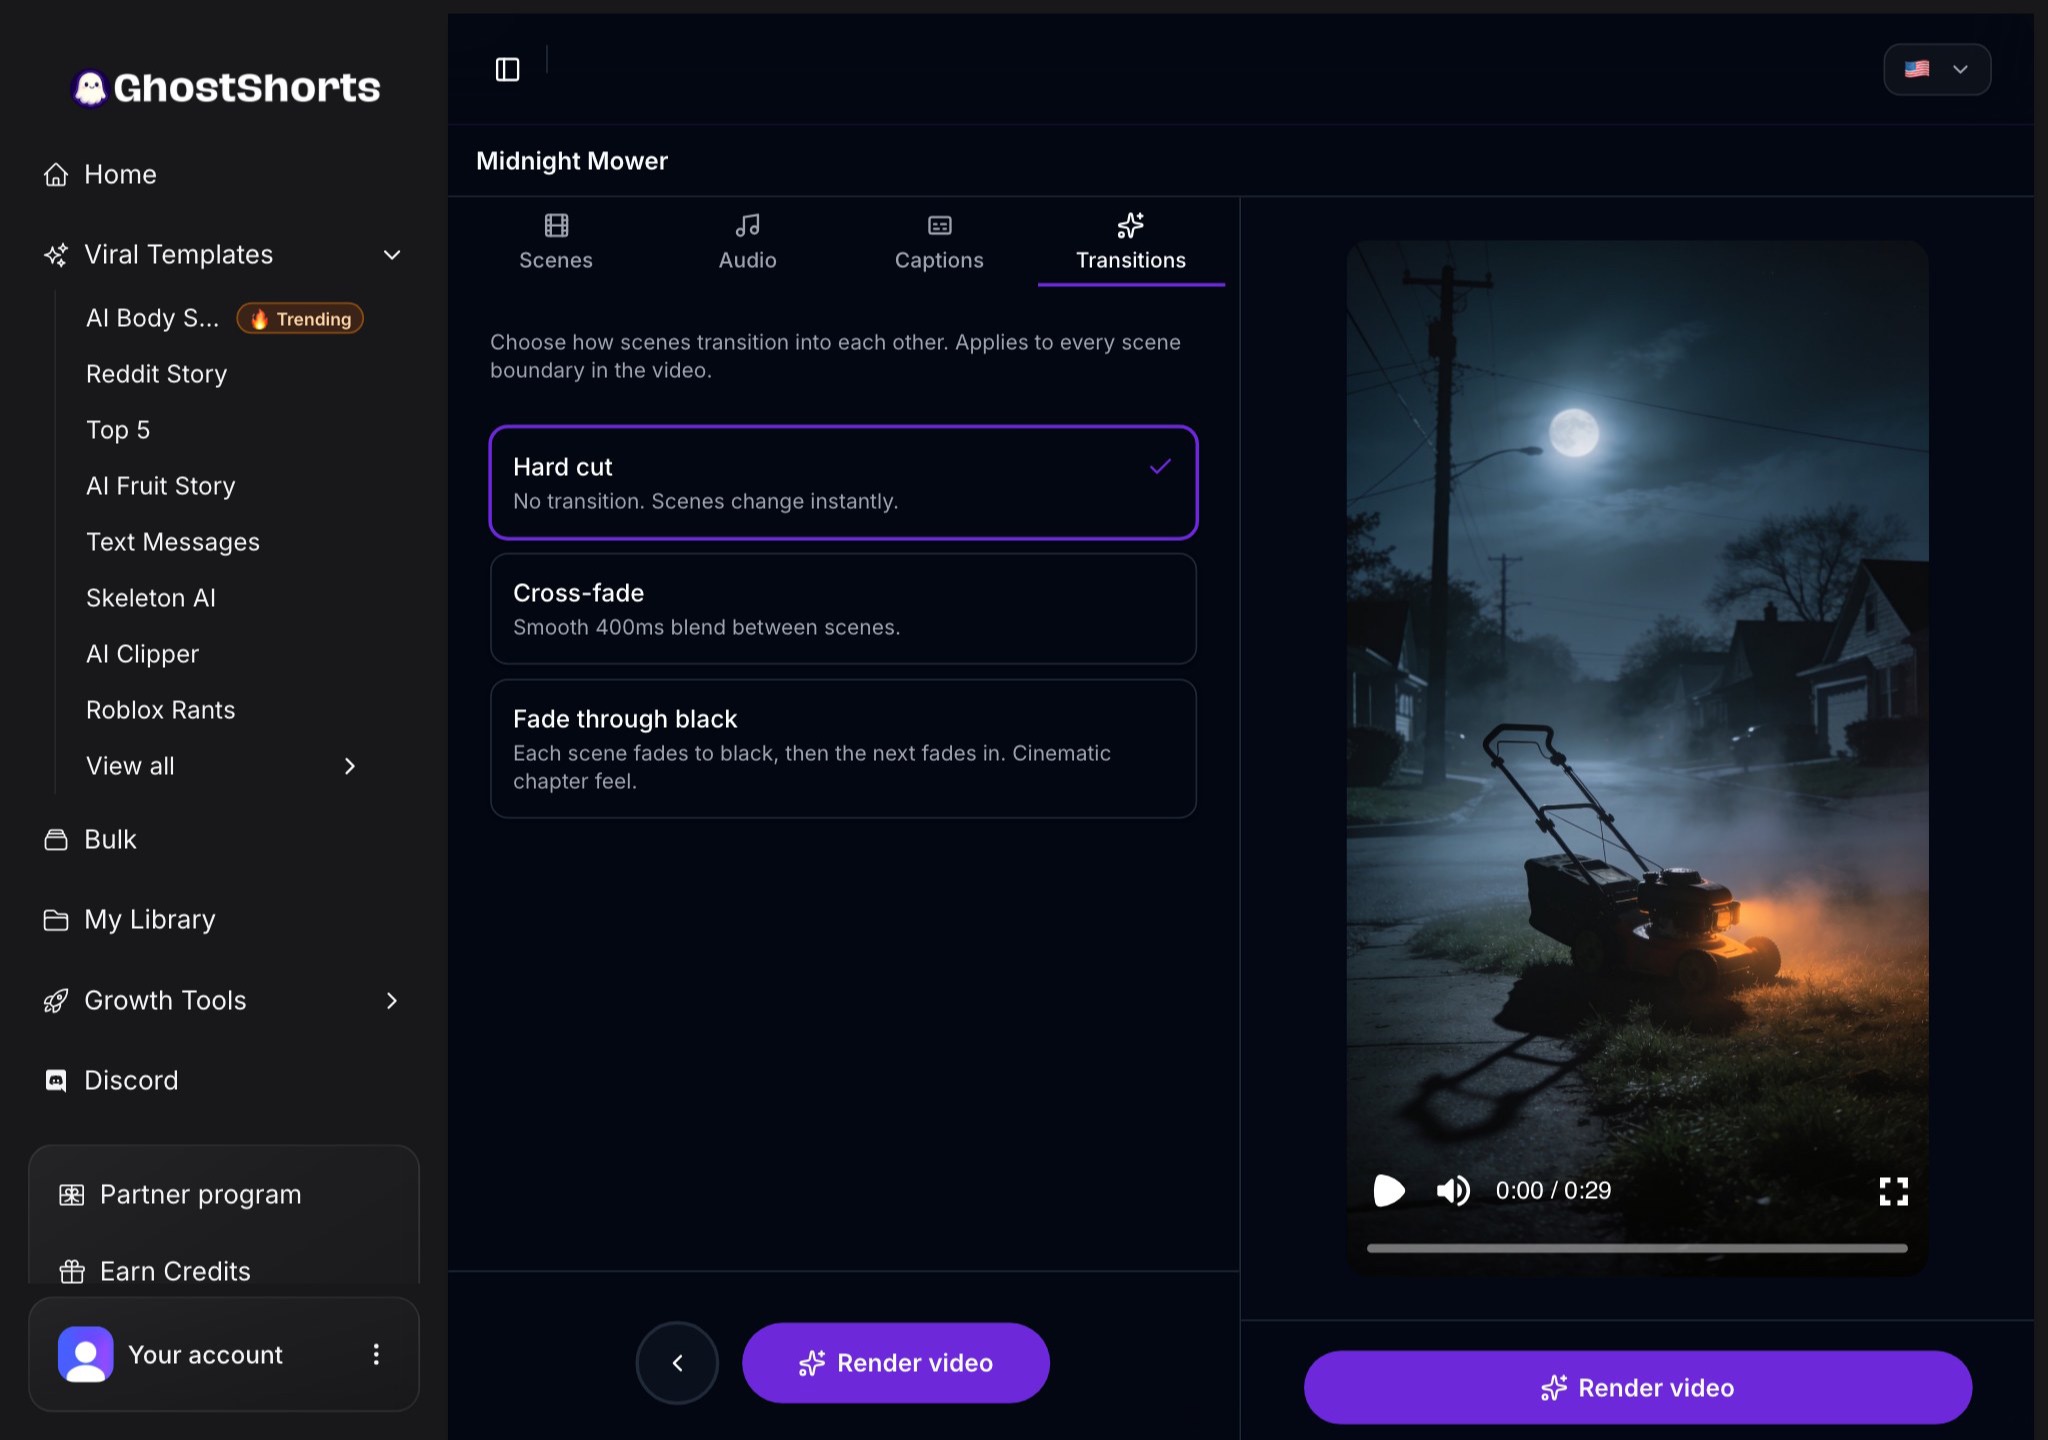
Task: Click Render video below transitions list
Action: point(896,1362)
